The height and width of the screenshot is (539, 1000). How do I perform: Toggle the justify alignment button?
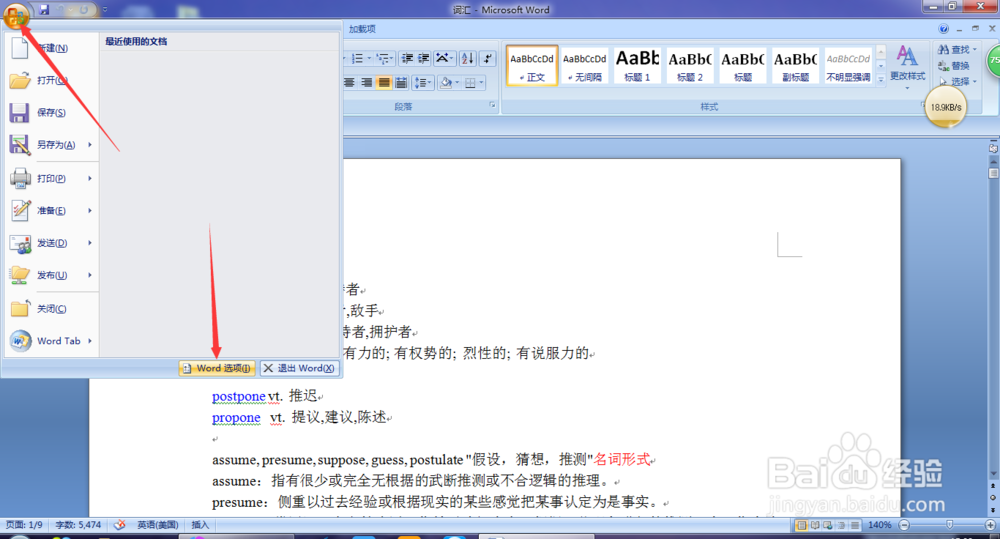click(x=383, y=82)
